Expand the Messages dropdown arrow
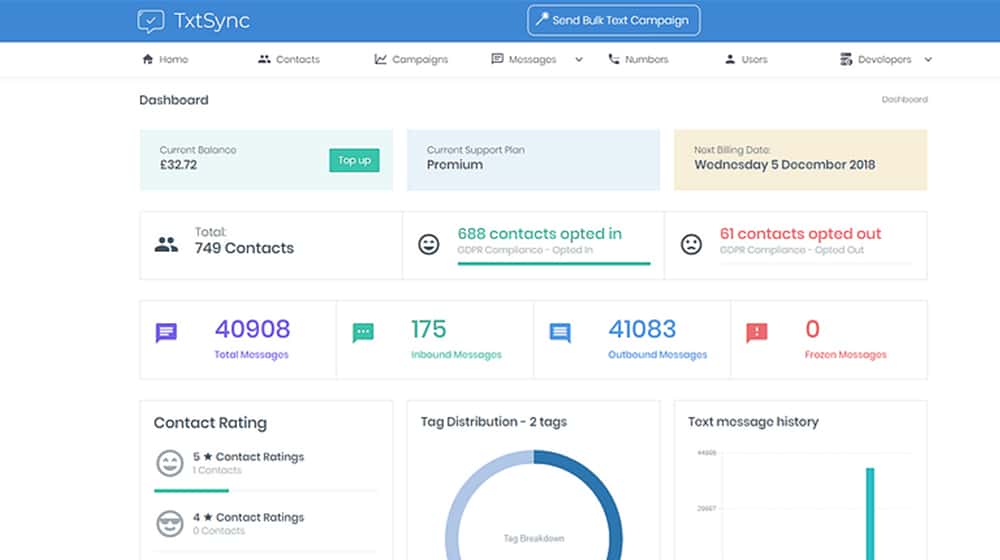 579,59
